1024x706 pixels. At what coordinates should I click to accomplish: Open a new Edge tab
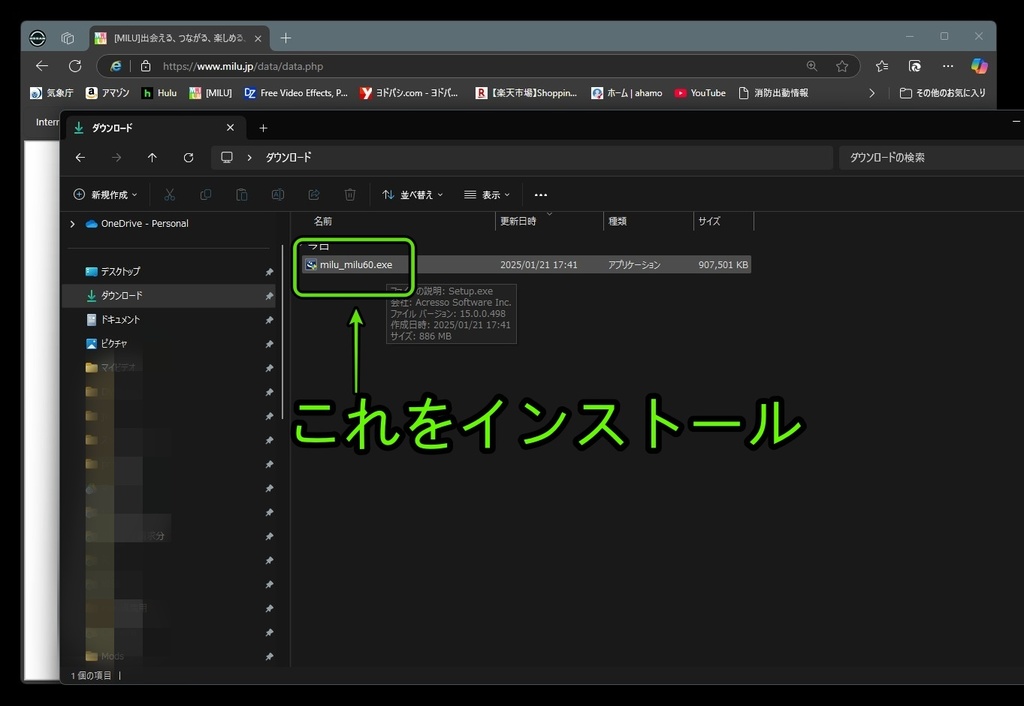click(285, 38)
